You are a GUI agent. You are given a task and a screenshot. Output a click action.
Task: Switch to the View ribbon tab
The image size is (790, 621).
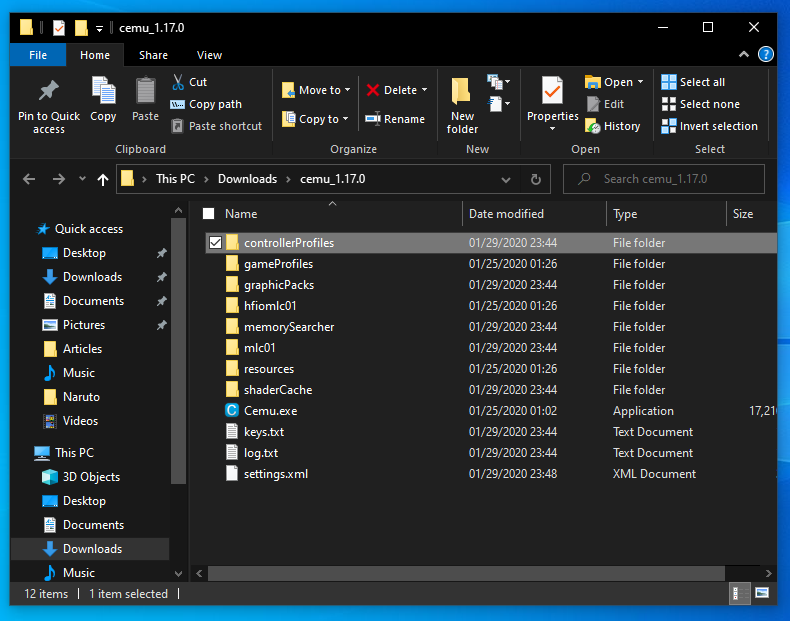209,55
